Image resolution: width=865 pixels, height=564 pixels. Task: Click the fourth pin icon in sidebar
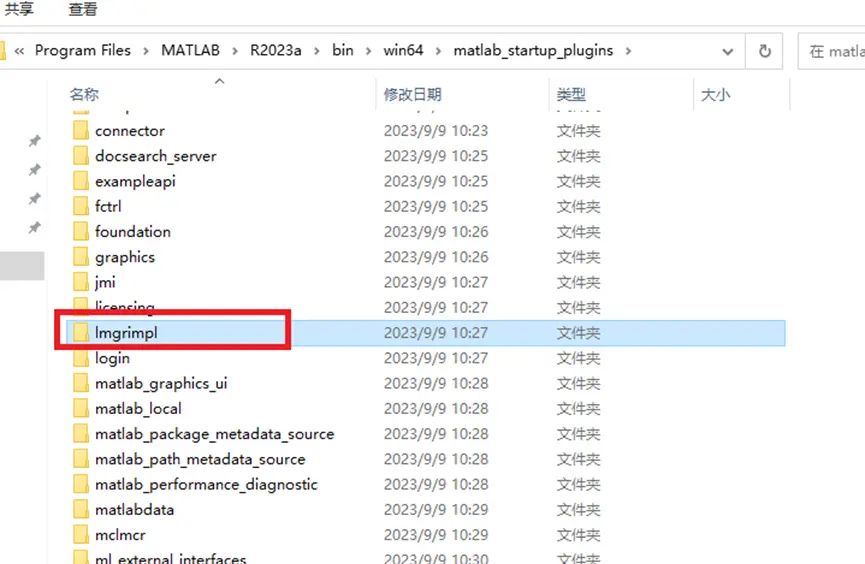(x=34, y=227)
